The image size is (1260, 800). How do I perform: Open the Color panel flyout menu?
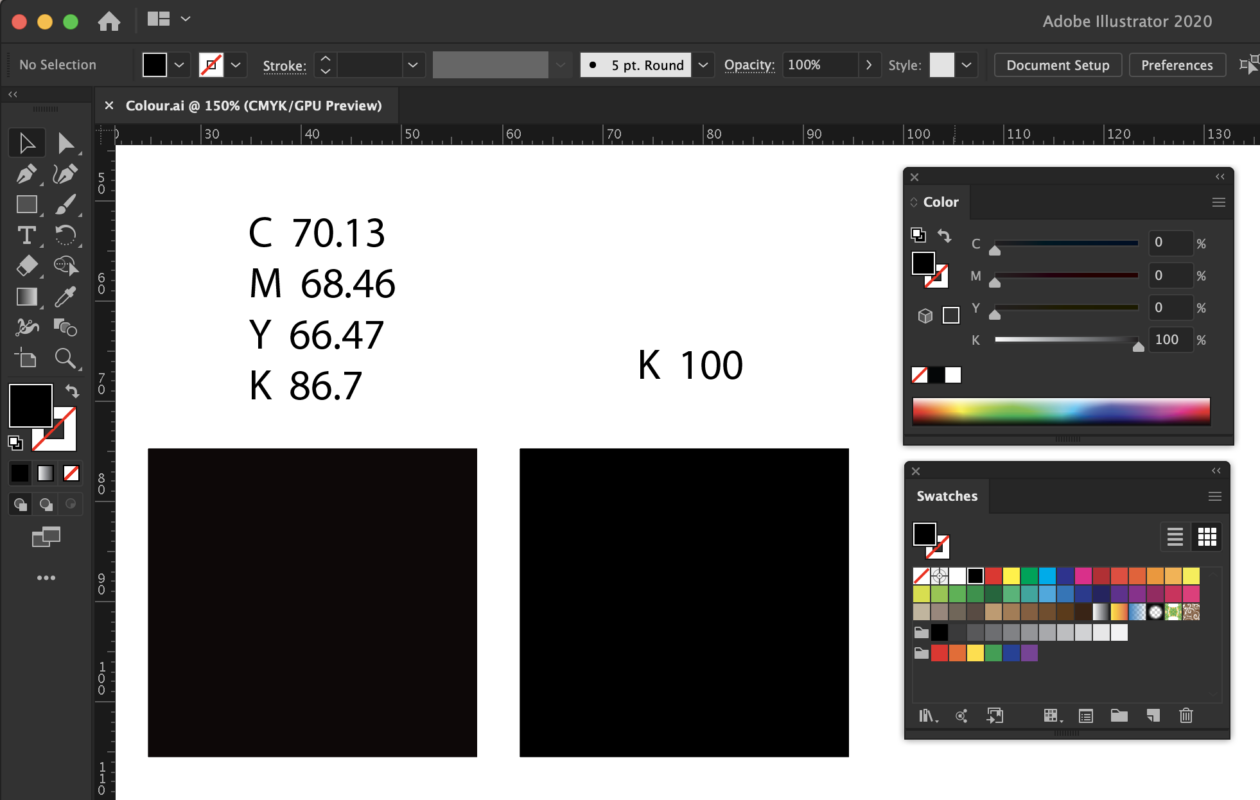(1218, 202)
